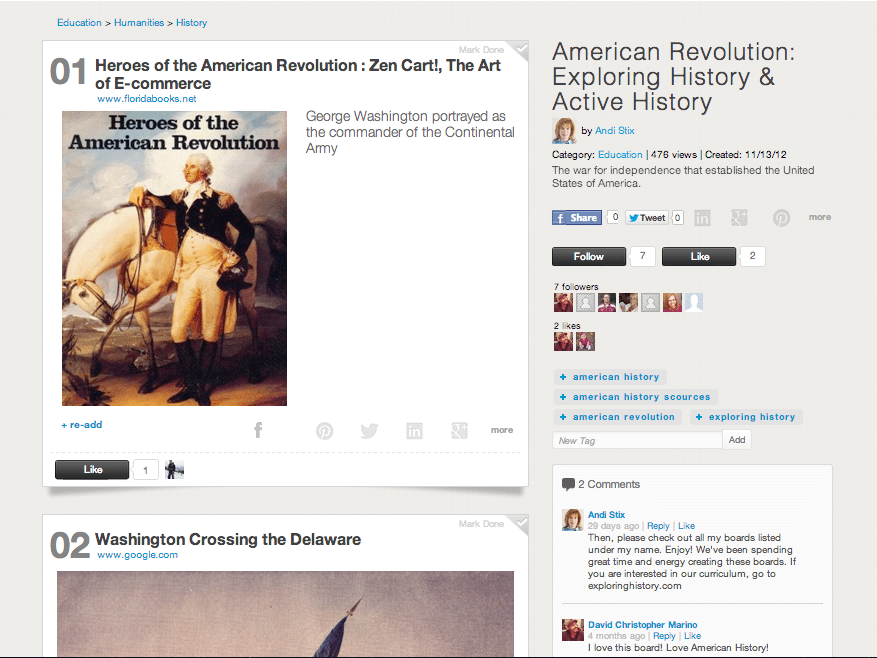Open Washington Crossing the Delaware painting image

pos(285,614)
